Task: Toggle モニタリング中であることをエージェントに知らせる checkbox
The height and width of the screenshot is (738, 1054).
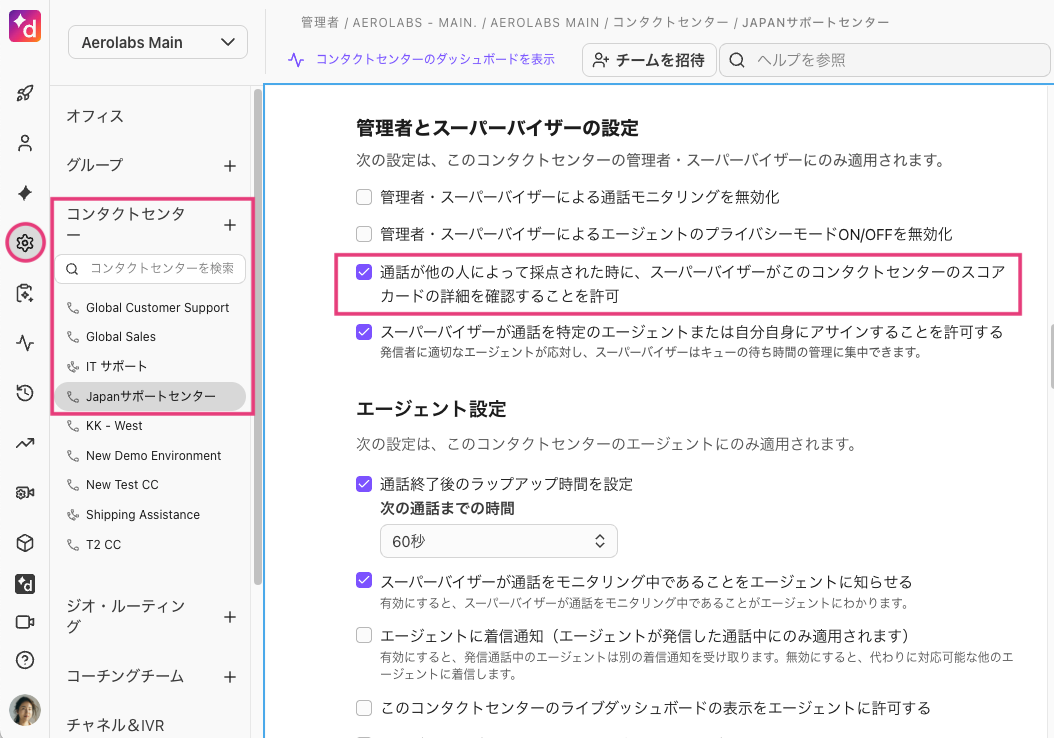Action: pos(364,581)
